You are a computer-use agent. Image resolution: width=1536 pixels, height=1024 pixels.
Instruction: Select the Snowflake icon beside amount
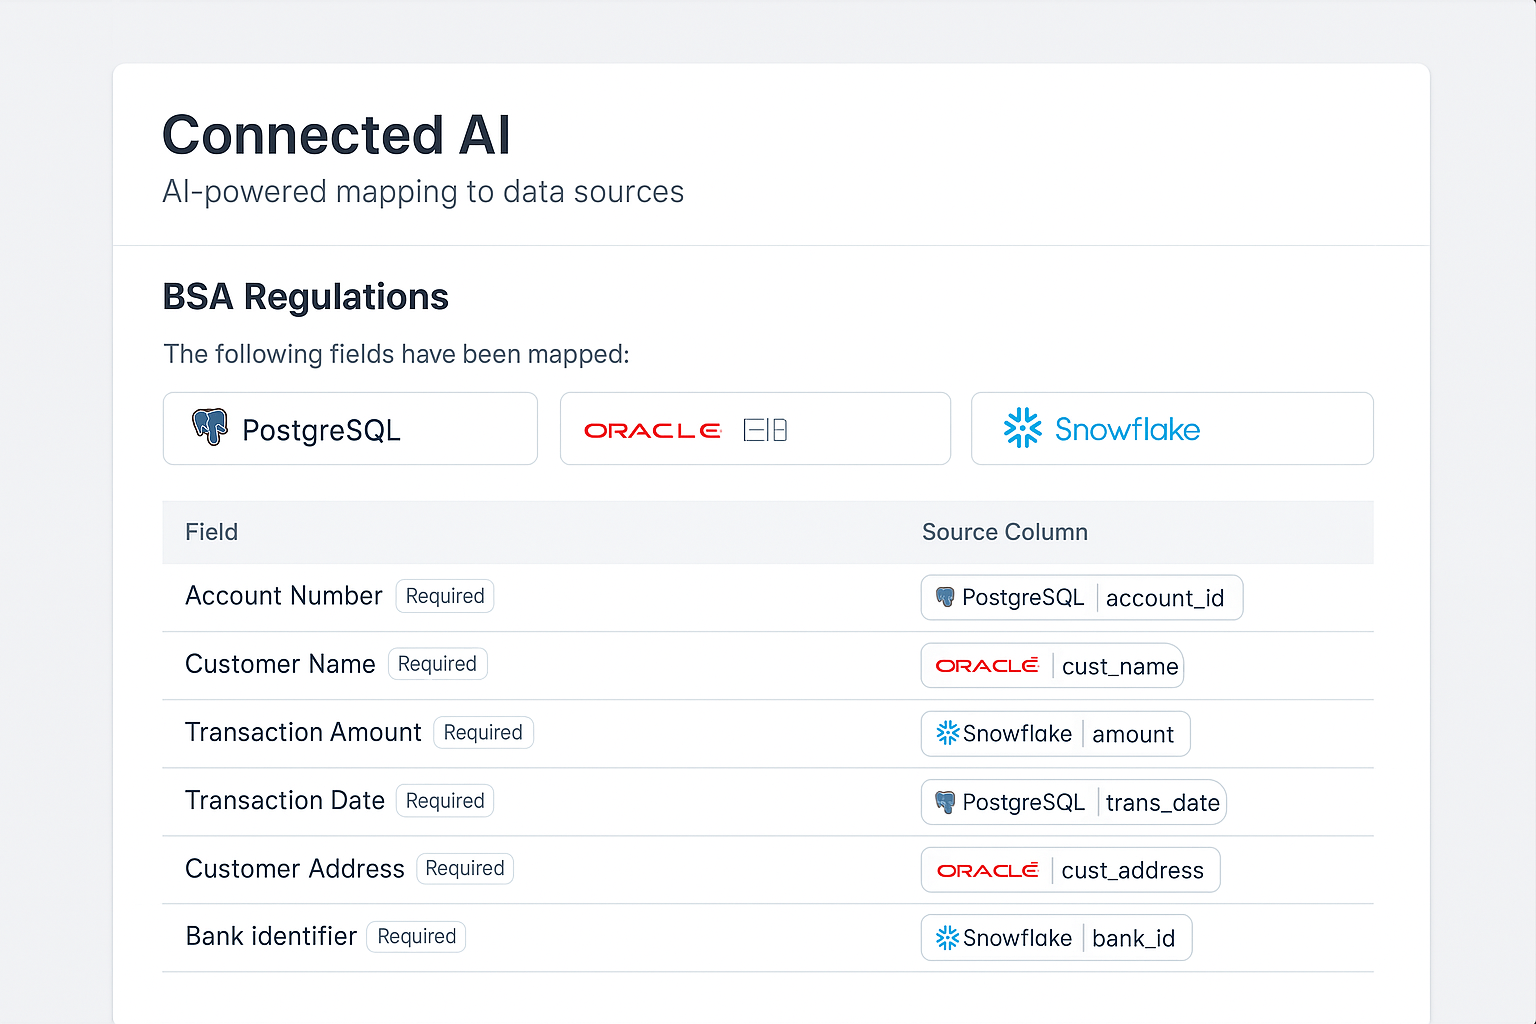(x=947, y=733)
